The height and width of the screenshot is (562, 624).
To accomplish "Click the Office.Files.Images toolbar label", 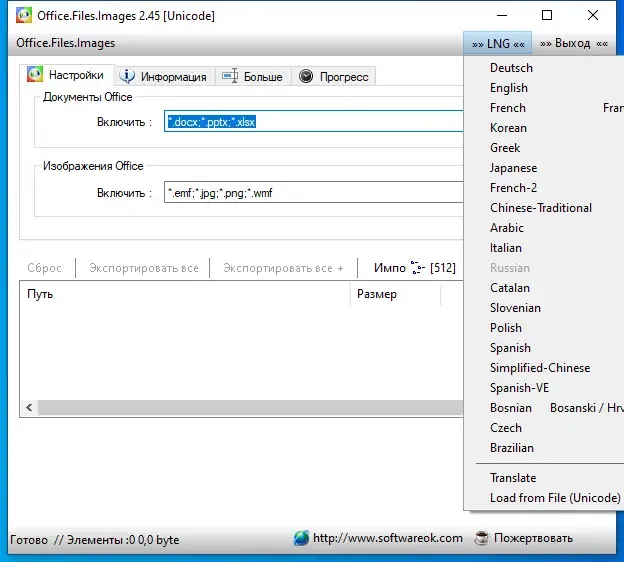I will coord(65,43).
